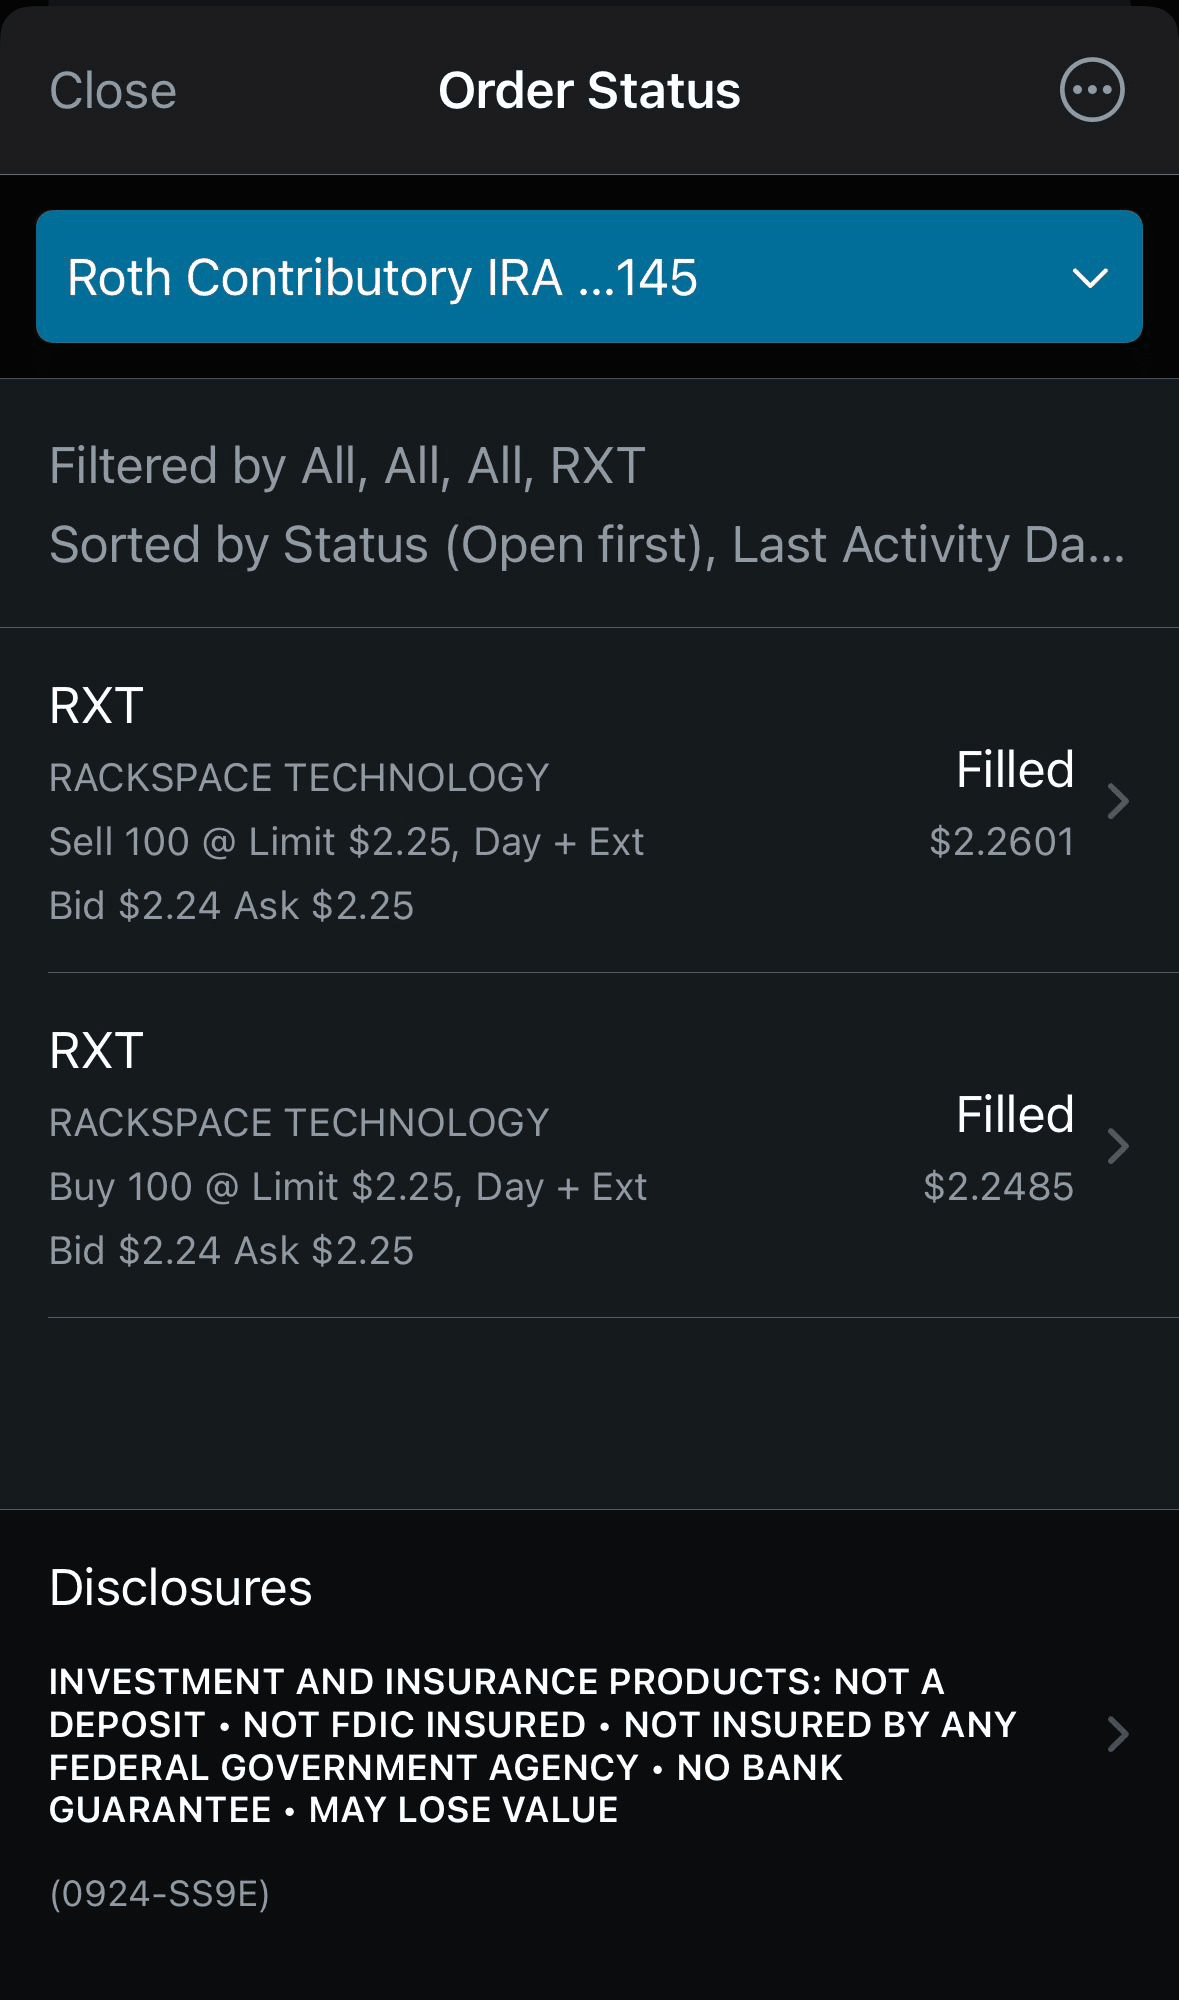
Task: Change sorting via 'Sorted by Status' line
Action: click(586, 545)
